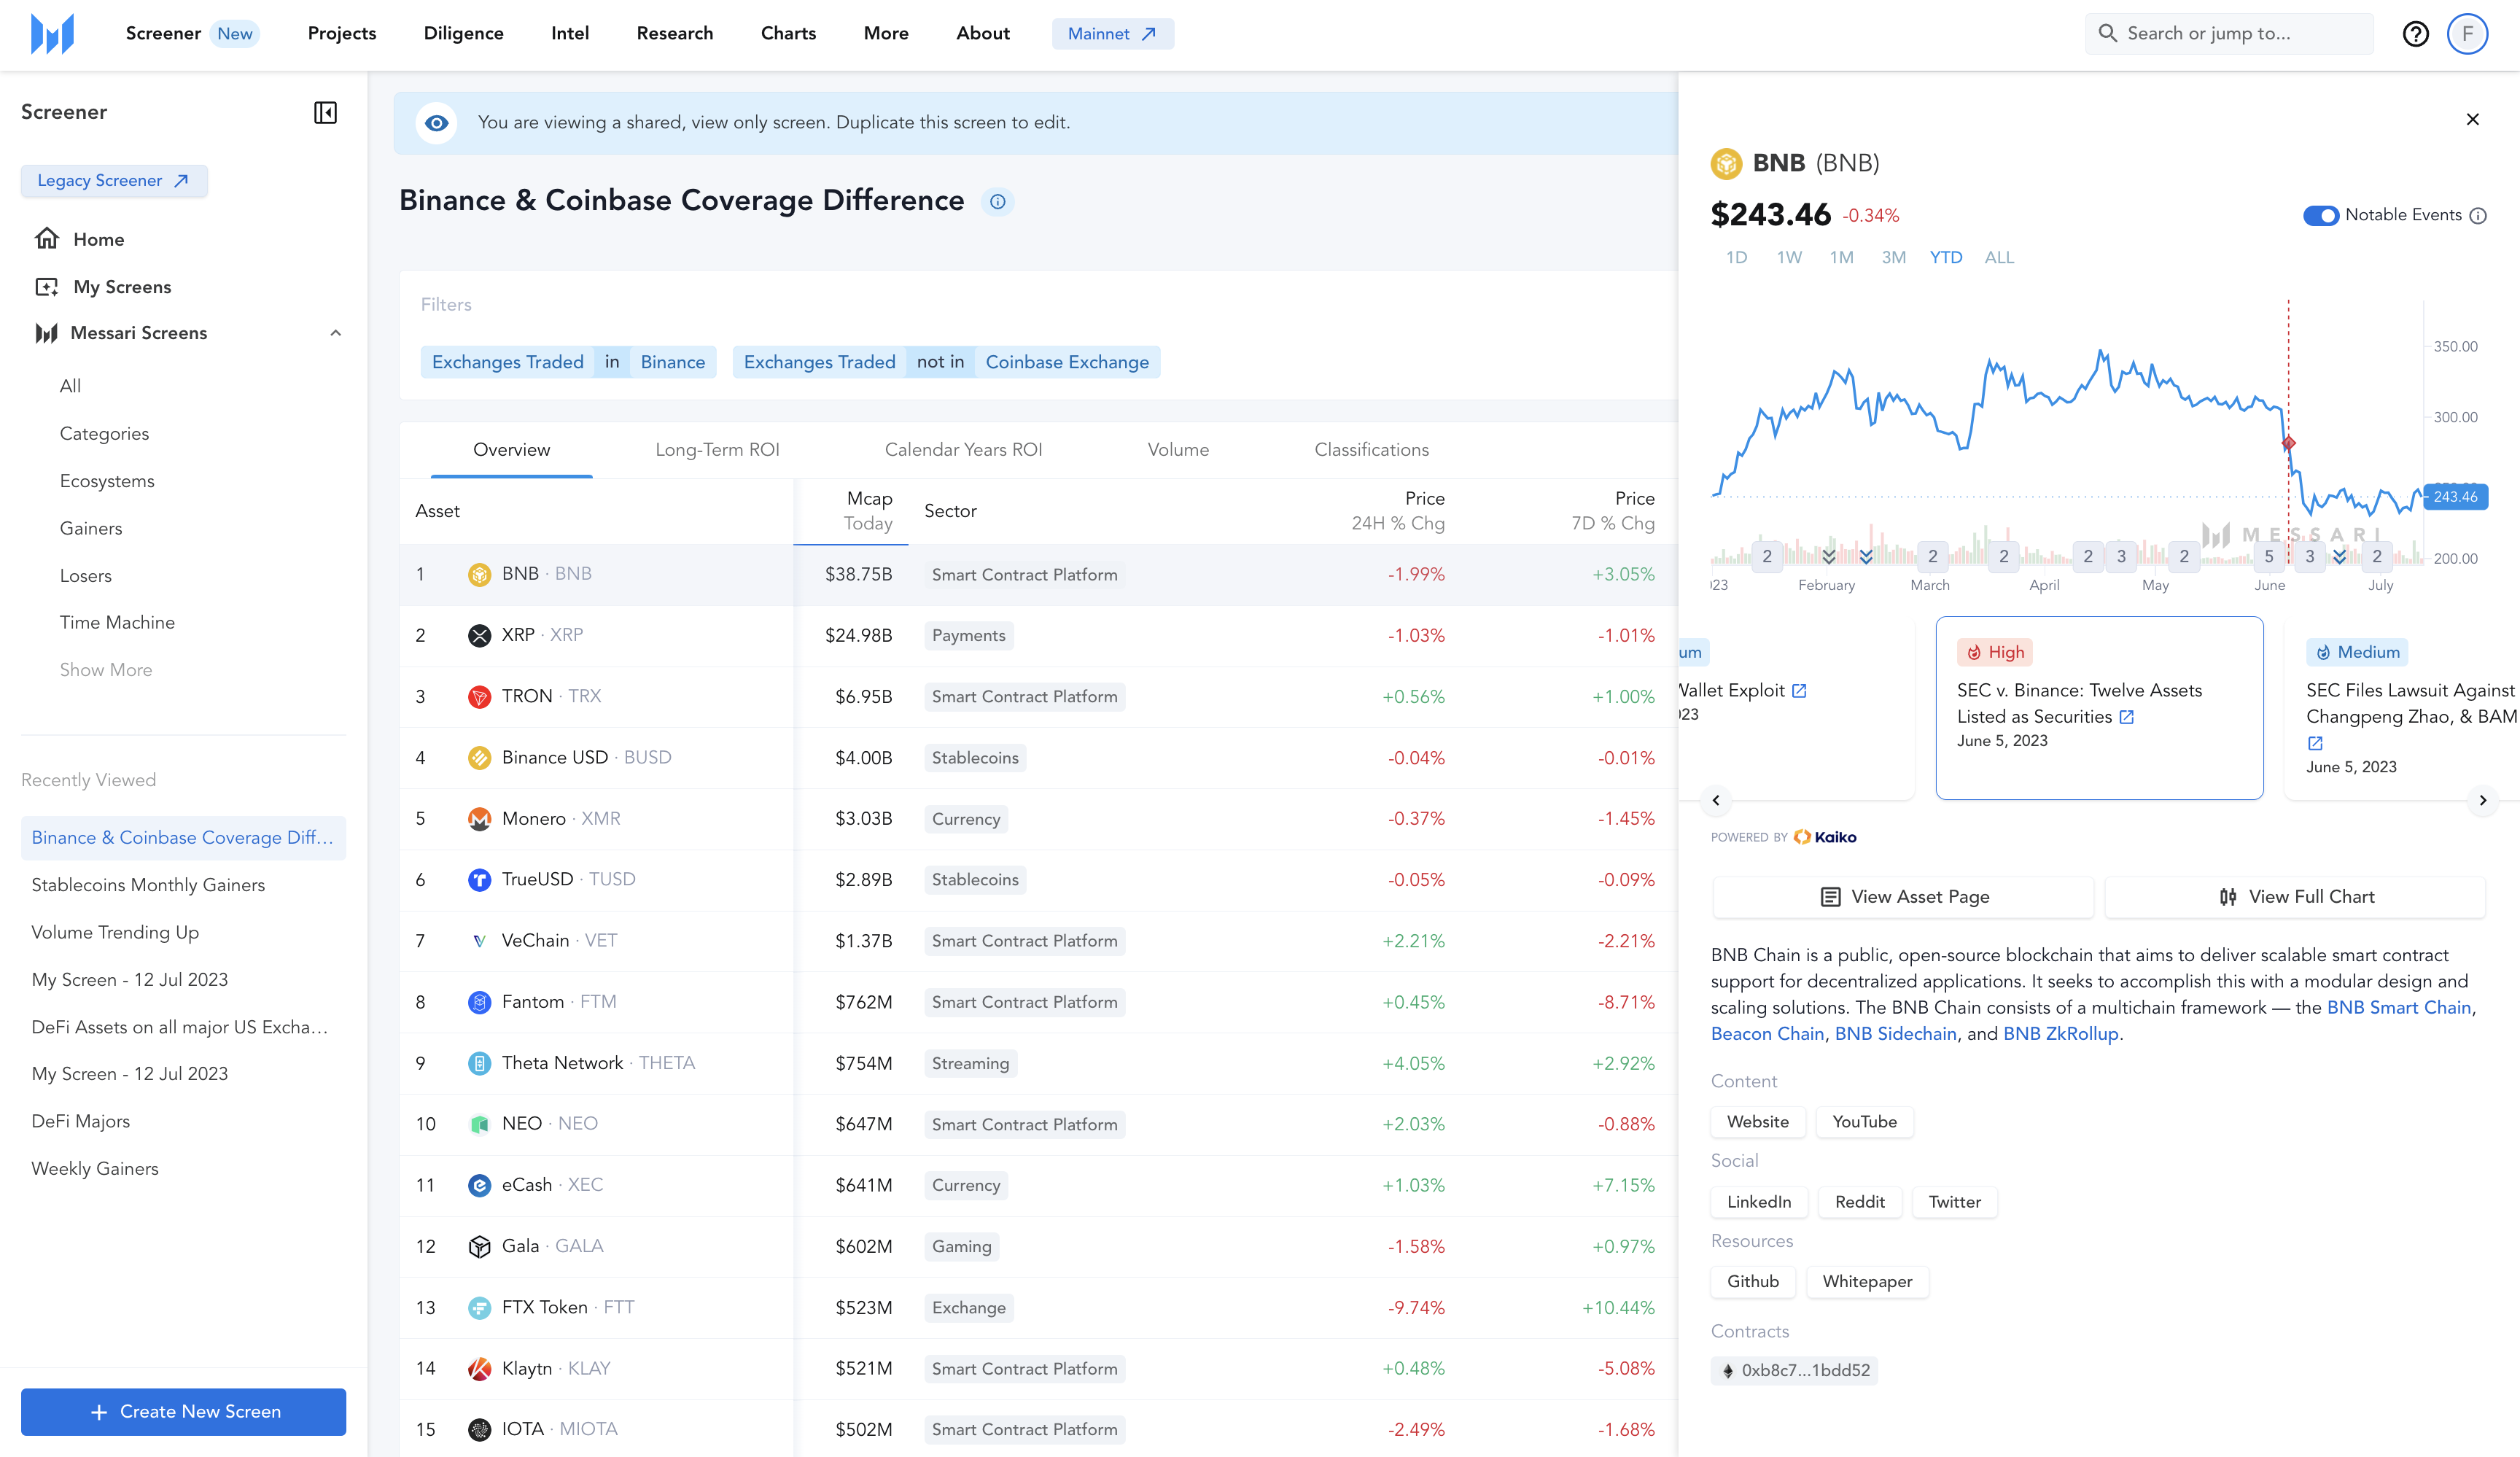This screenshot has height=1457, width=2520.
Task: Expand Show More in Messari Screens
Action: point(106,670)
